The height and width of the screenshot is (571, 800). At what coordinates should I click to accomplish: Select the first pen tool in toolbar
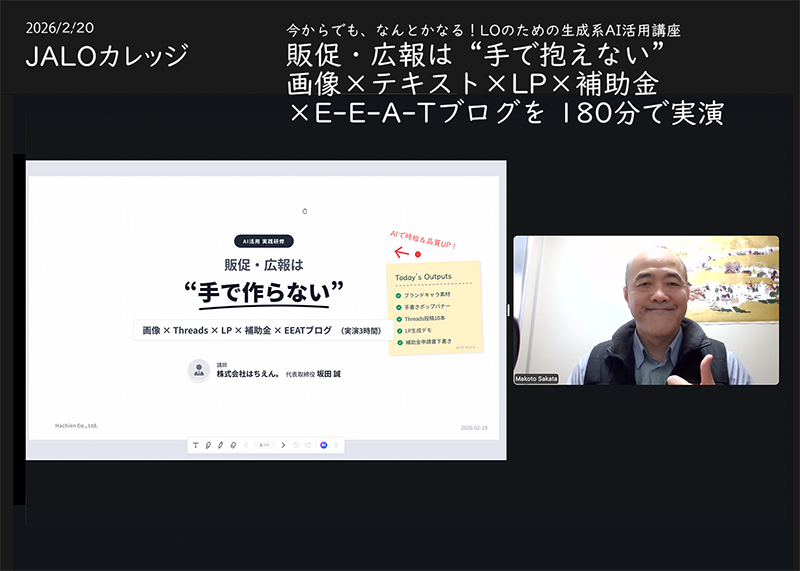coord(207,445)
